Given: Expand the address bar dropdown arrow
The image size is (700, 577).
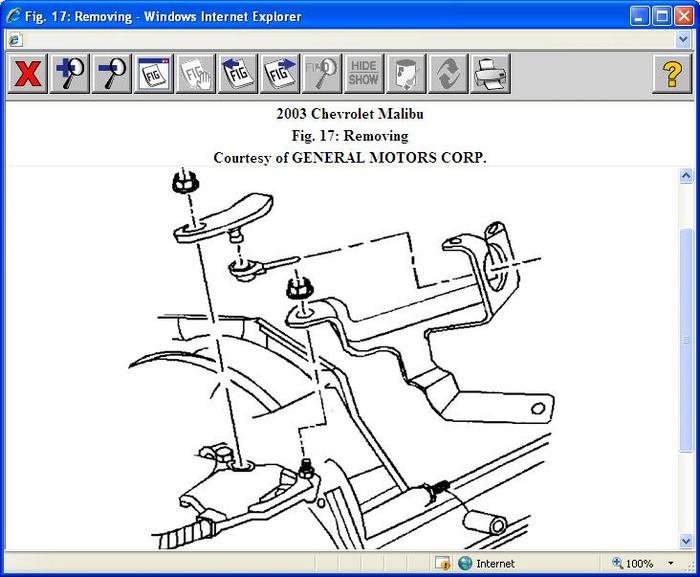Looking at the screenshot, I should (x=683, y=40).
